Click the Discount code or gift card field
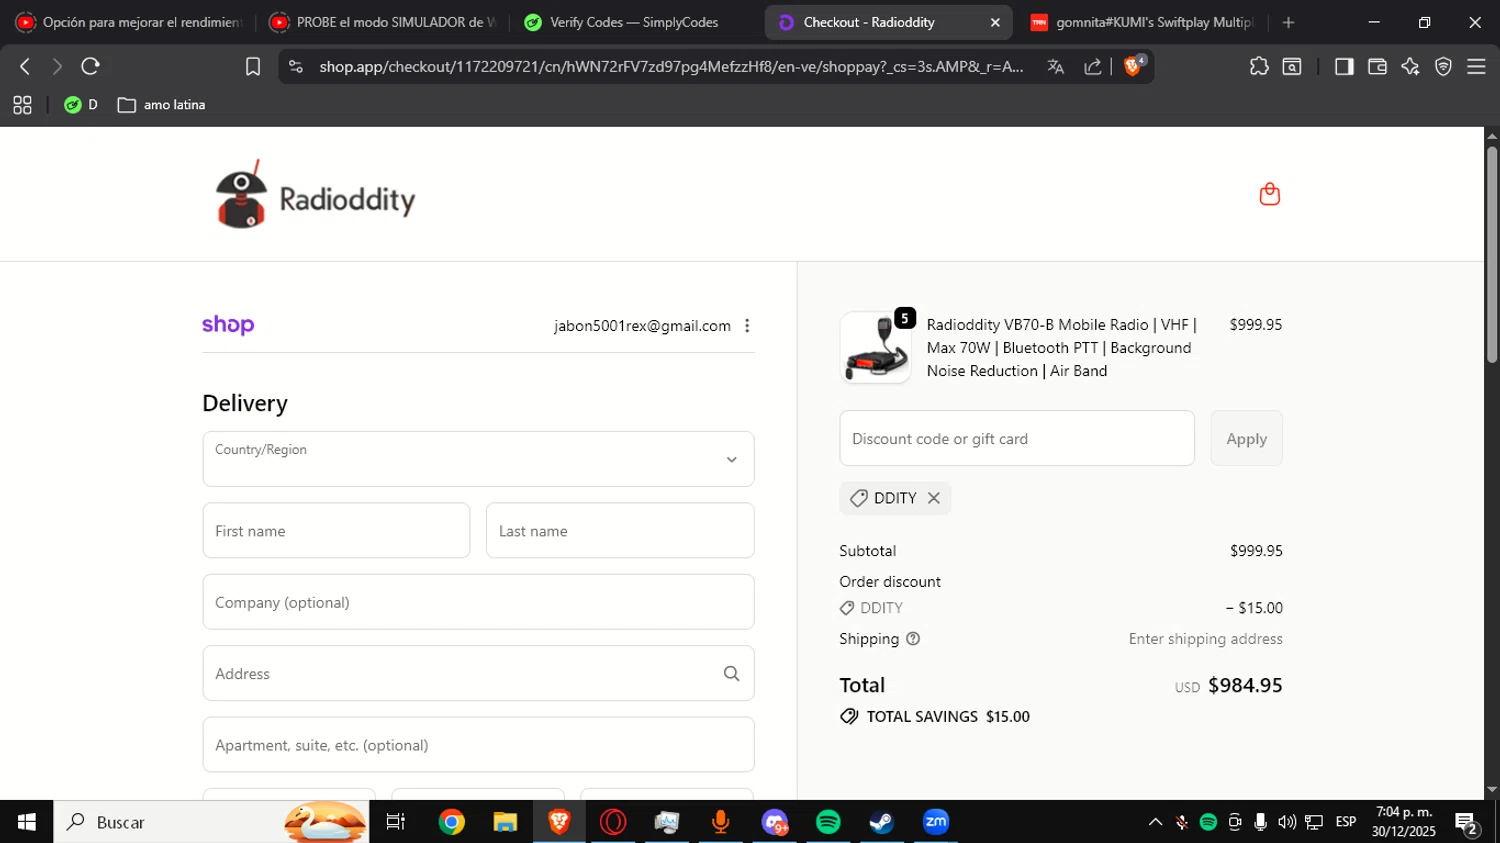 1017,438
